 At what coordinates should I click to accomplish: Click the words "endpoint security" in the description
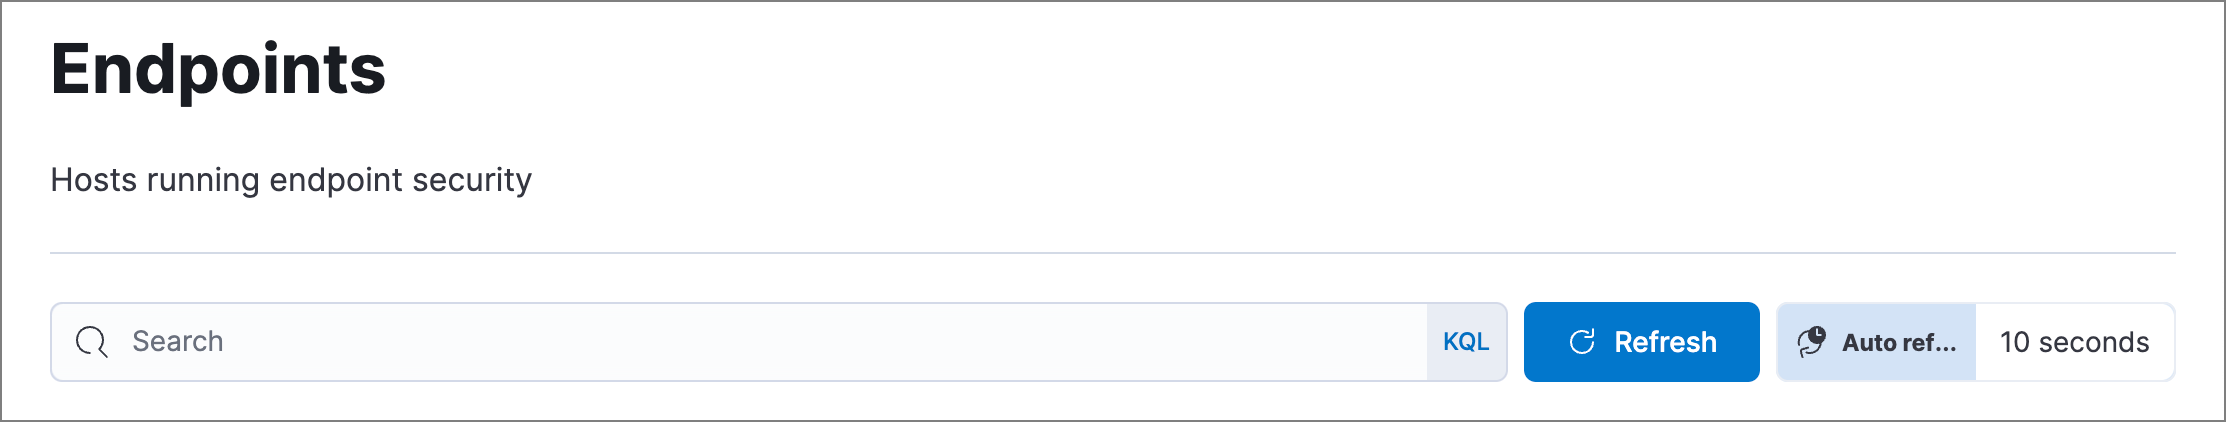(x=400, y=180)
